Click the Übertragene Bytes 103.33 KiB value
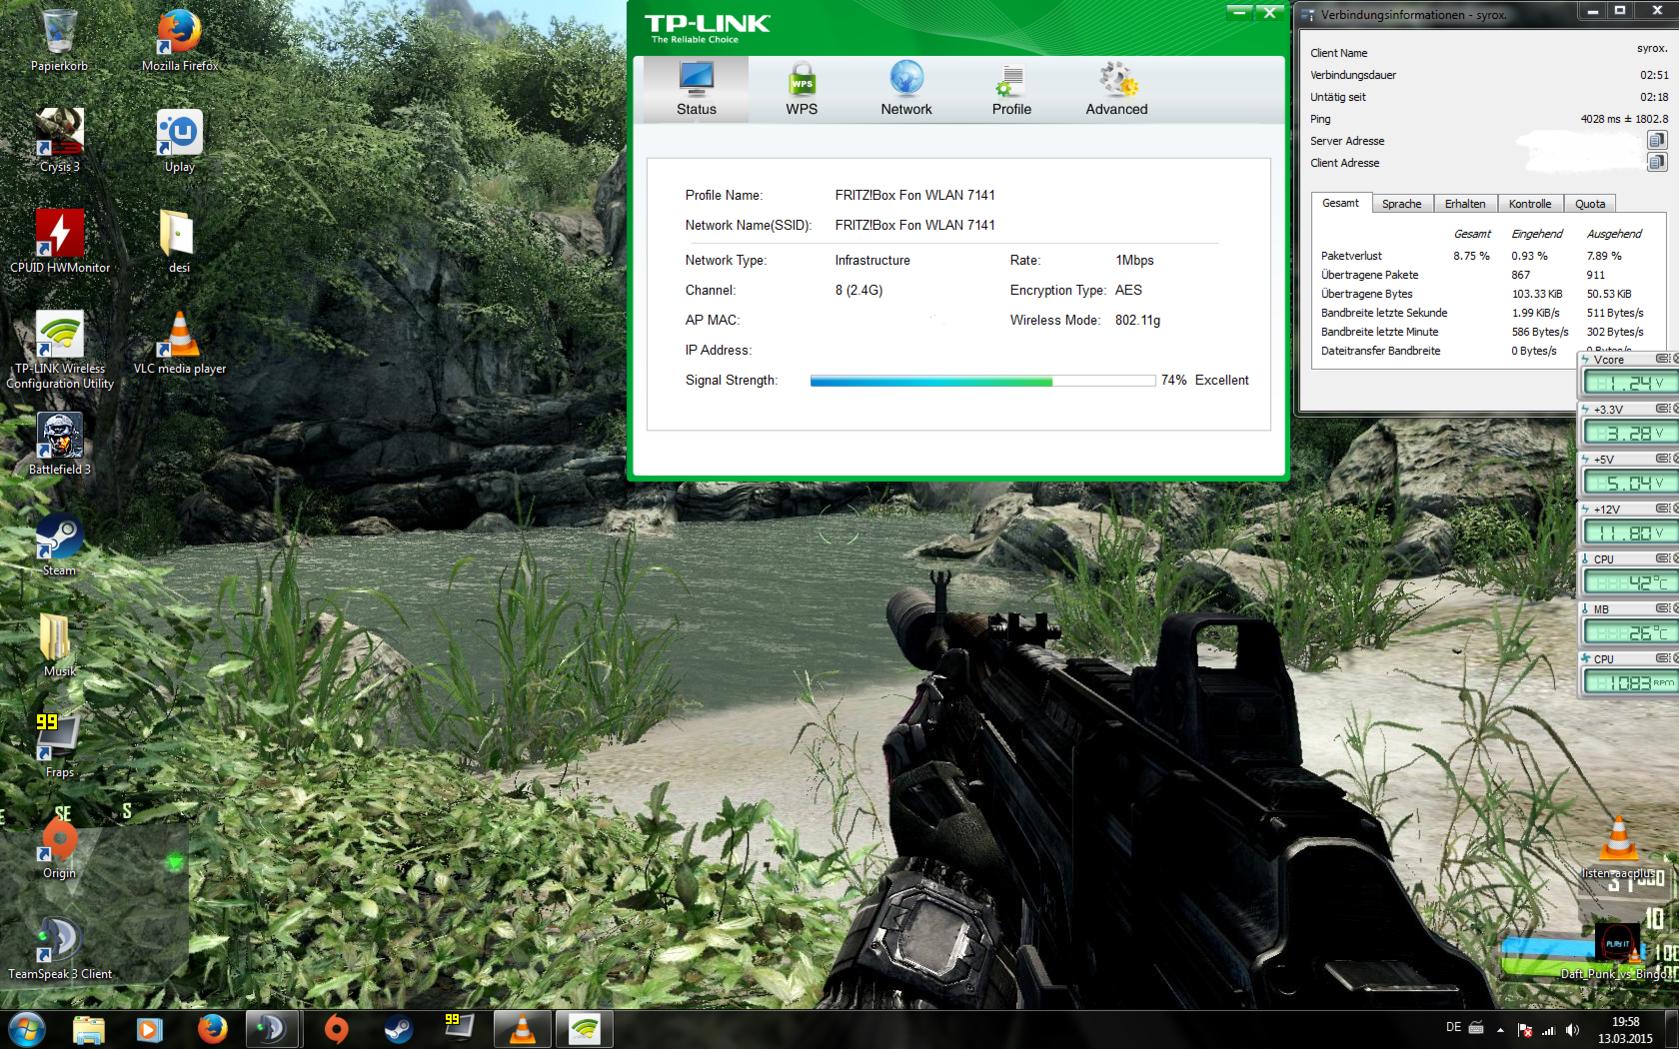This screenshot has height=1049, width=1679. point(1537,294)
